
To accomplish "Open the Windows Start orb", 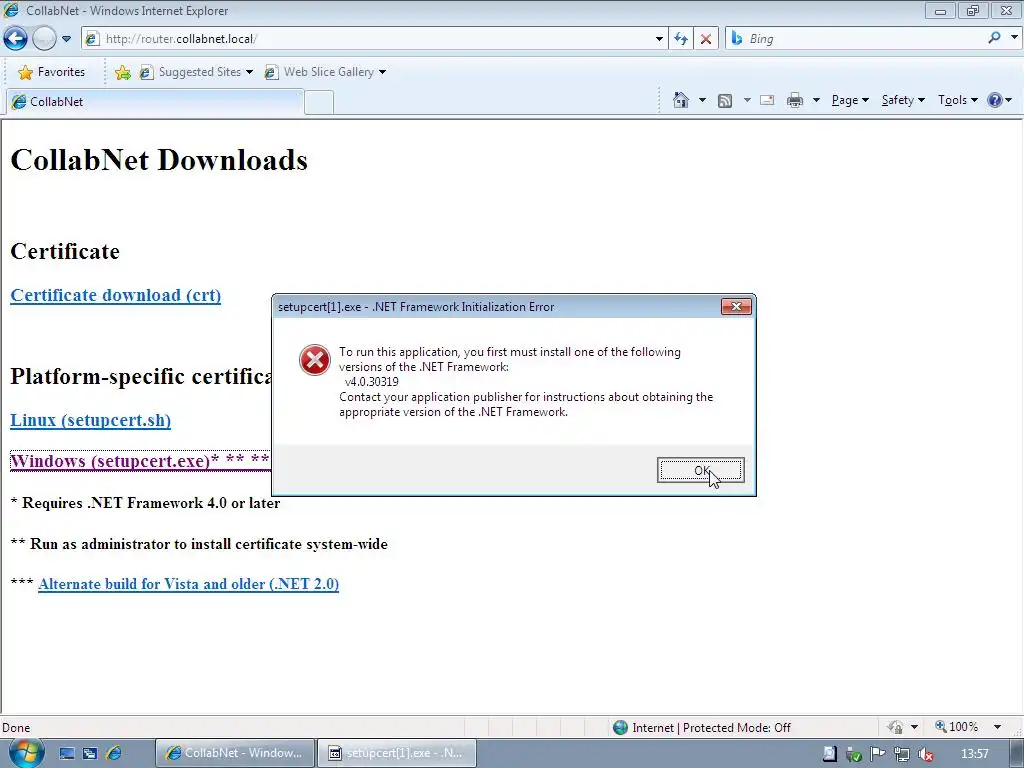I will pos(25,752).
